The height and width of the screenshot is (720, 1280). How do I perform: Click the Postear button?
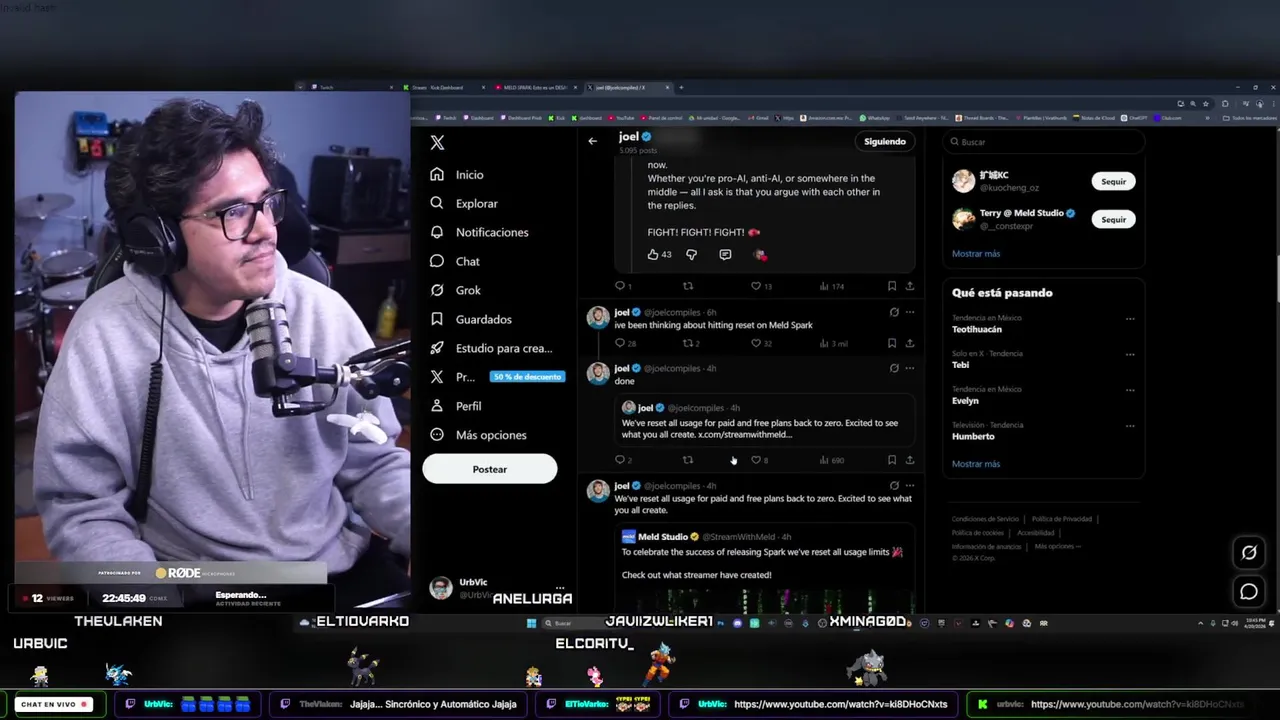coord(489,469)
